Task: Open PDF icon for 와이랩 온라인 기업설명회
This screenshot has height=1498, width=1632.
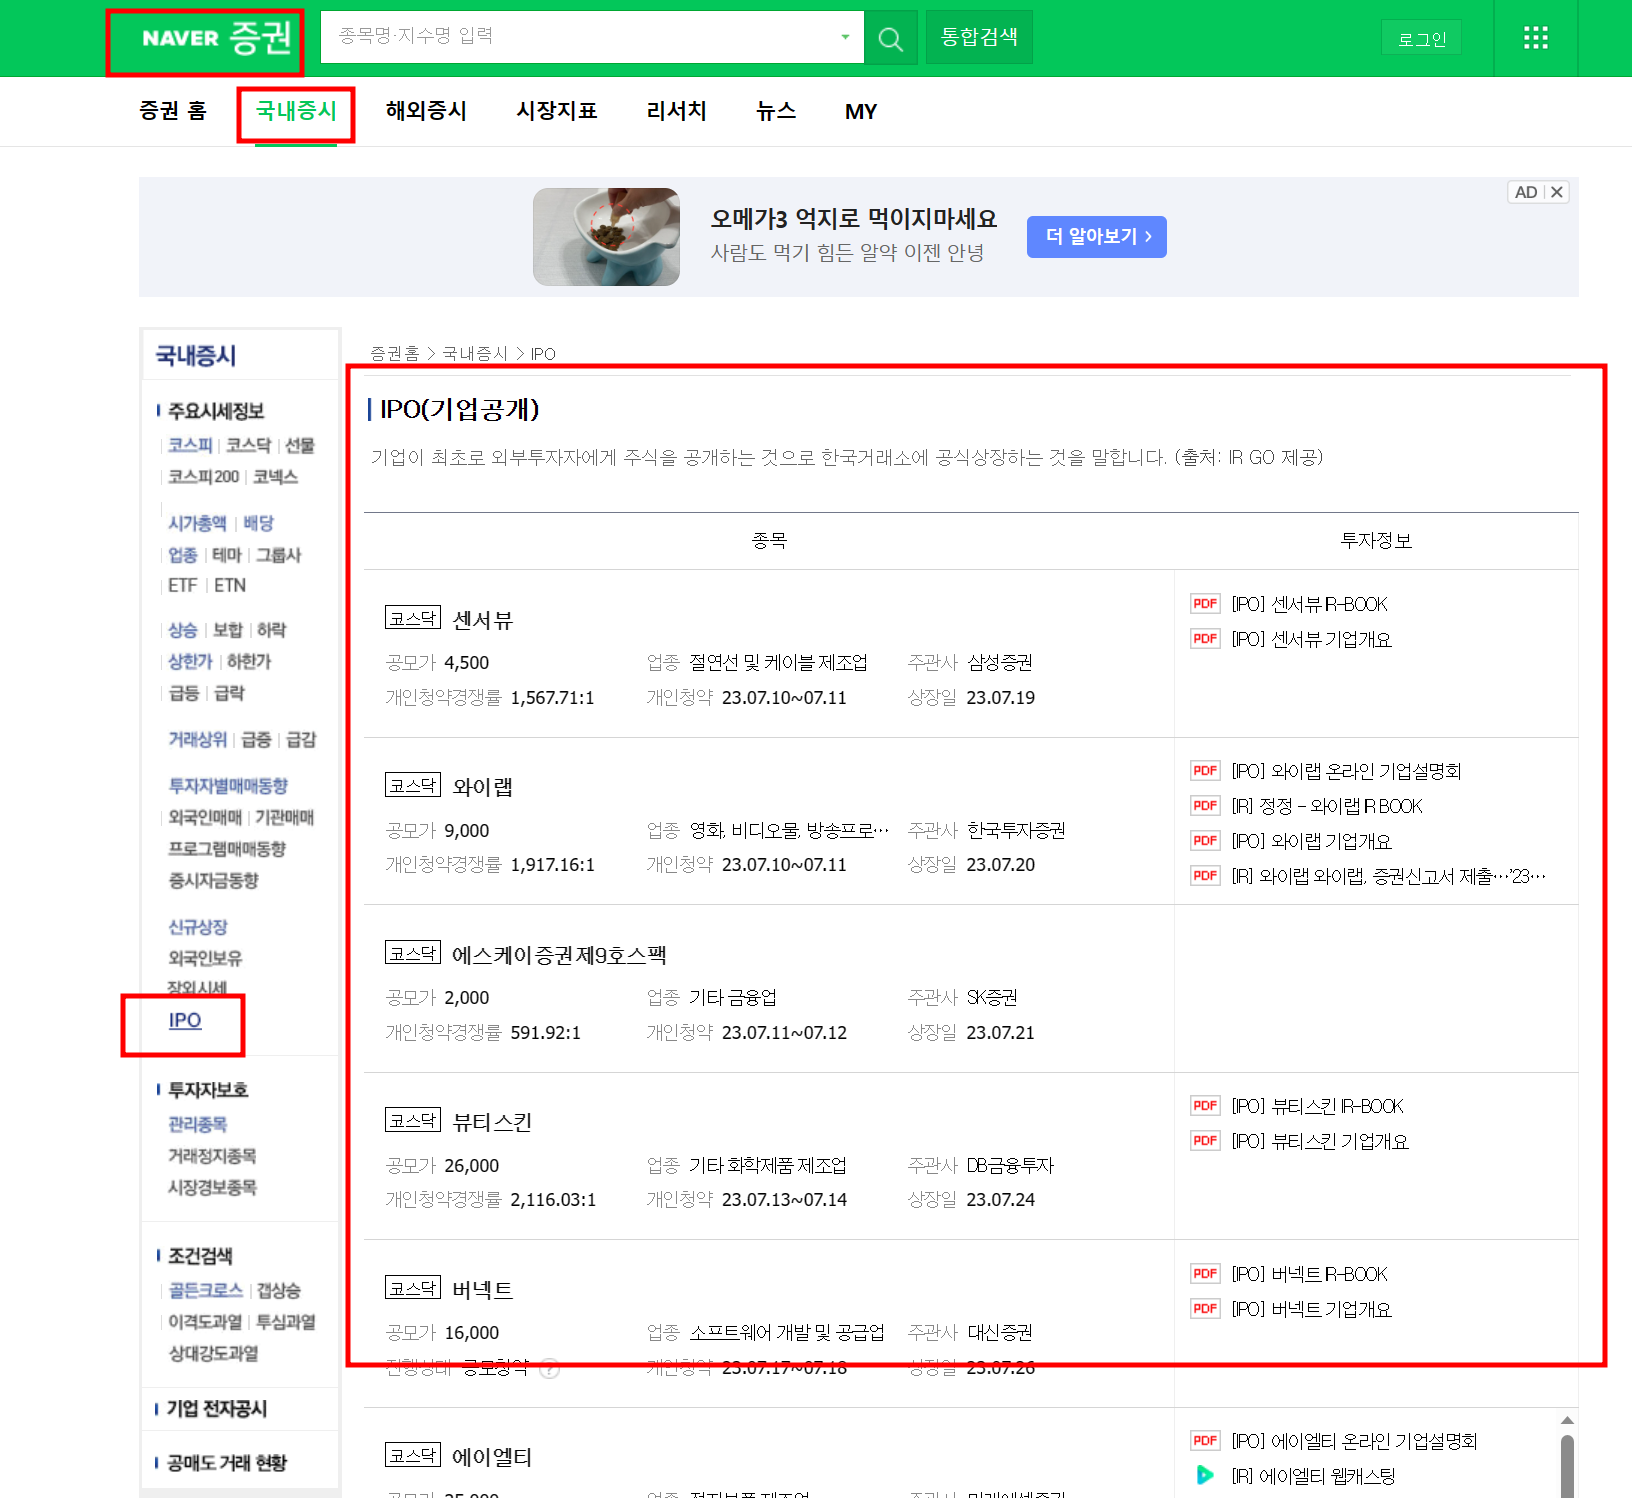Action: pos(1205,771)
